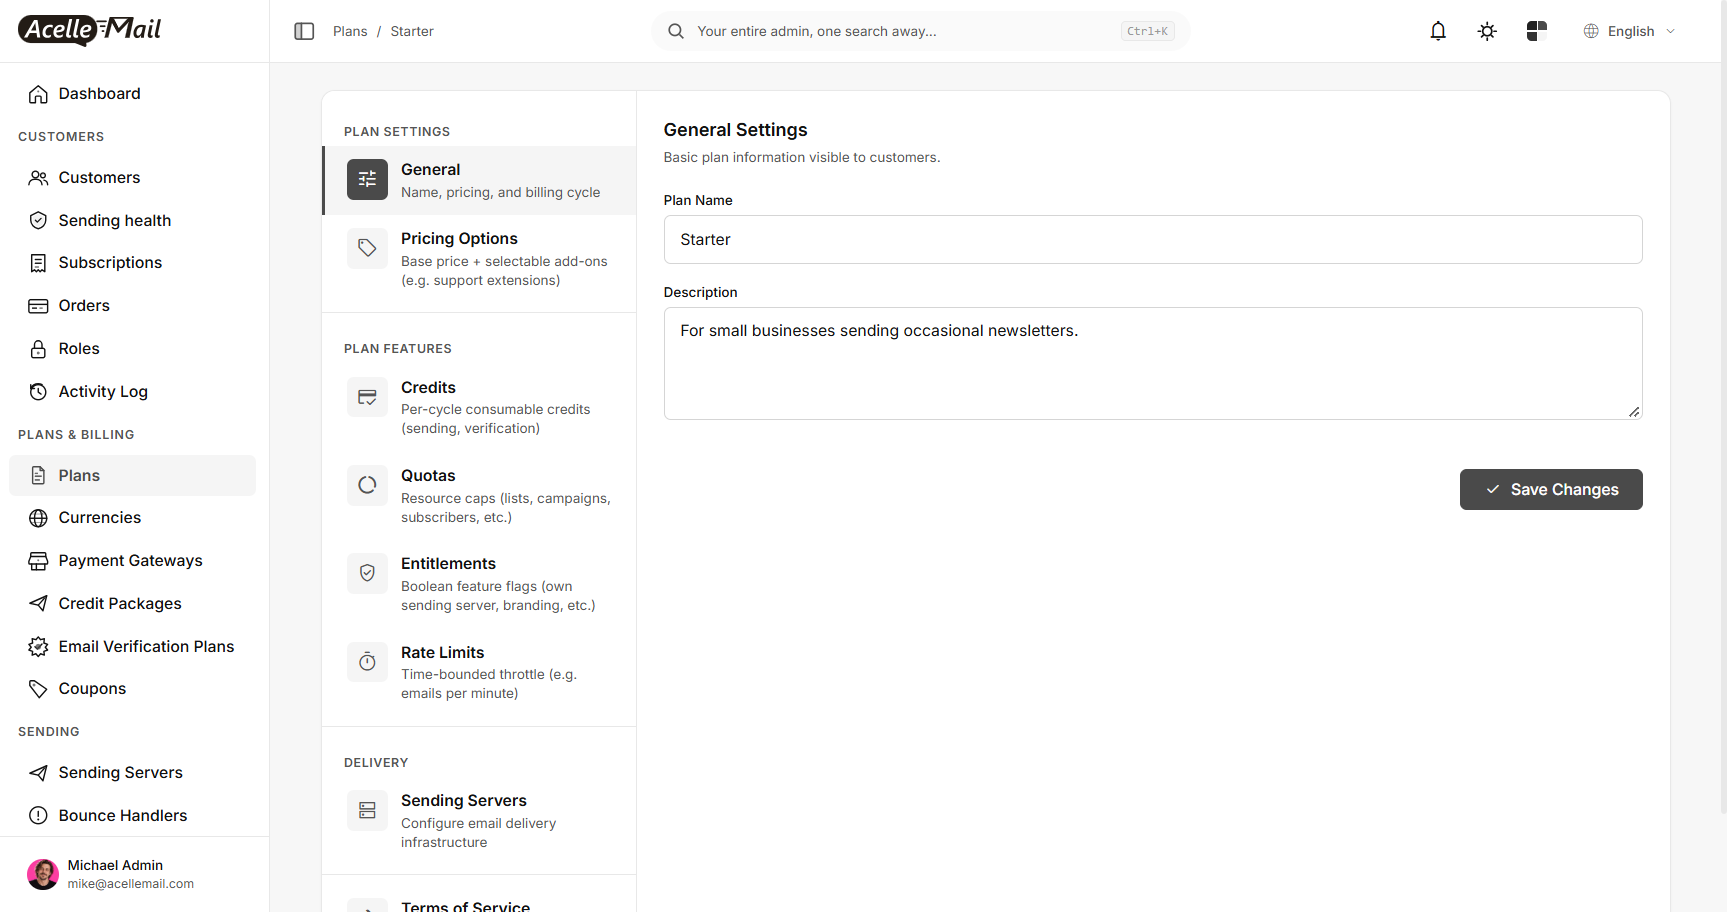The image size is (1727, 912).
Task: Open Bounce Handlers
Action: tap(132, 816)
